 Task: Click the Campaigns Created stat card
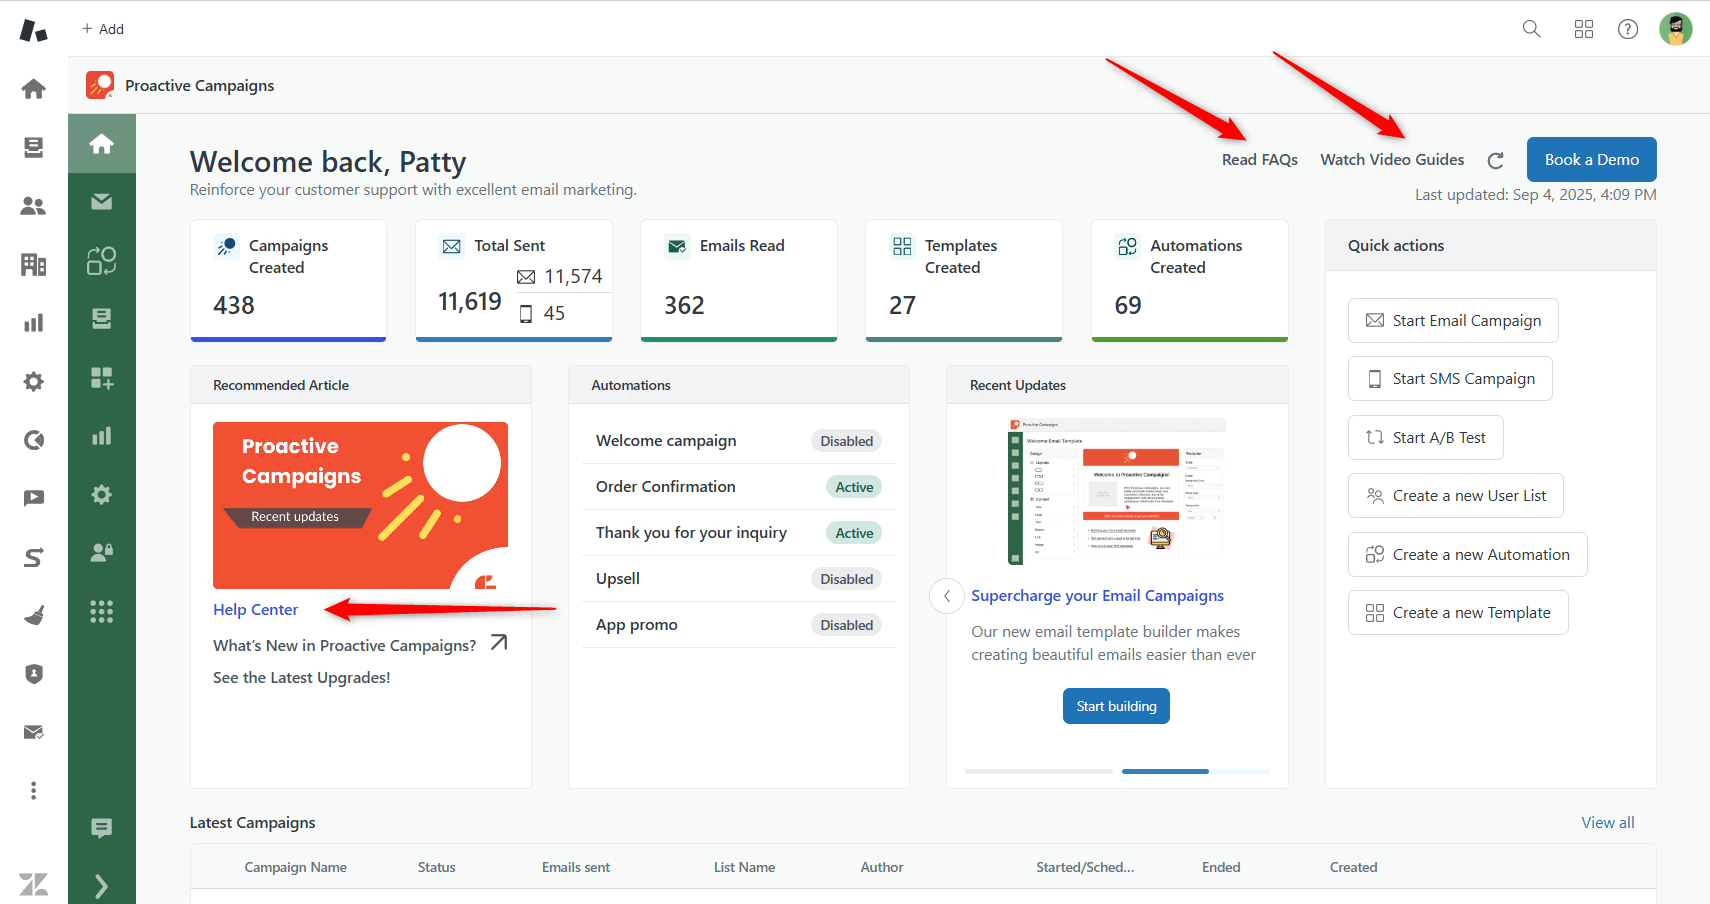coord(288,281)
